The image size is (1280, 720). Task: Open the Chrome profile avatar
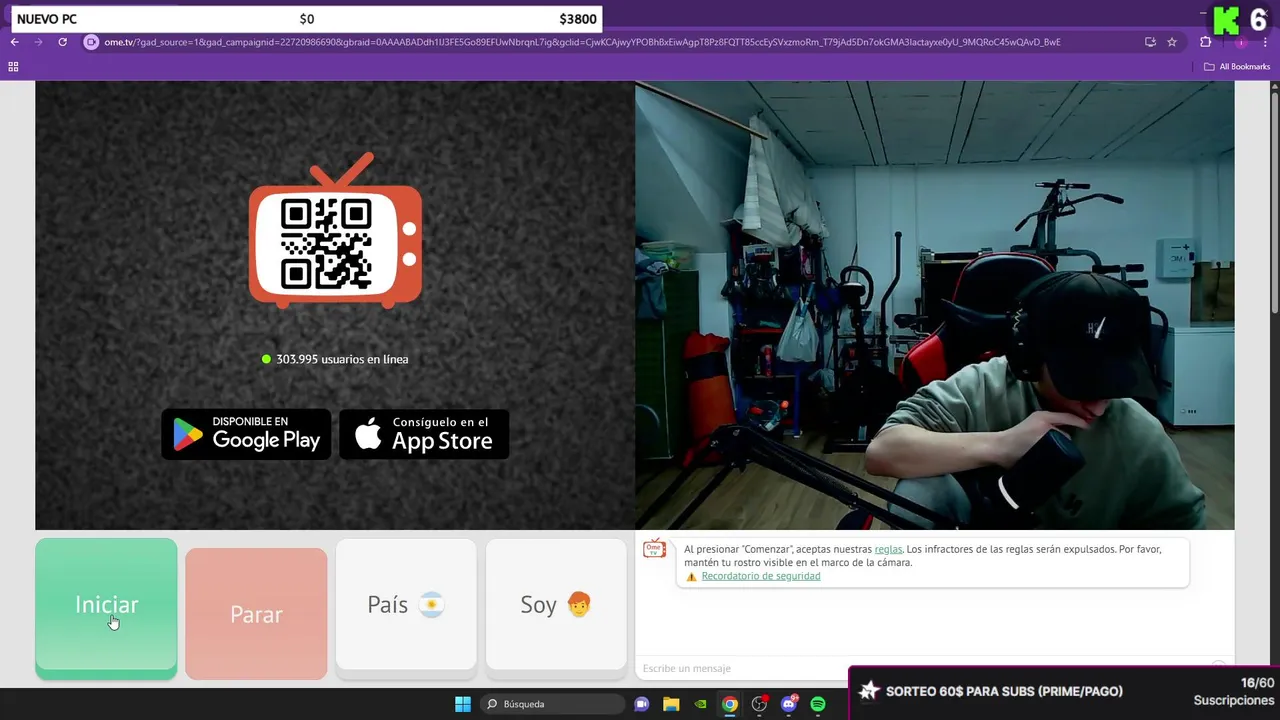tap(1241, 42)
